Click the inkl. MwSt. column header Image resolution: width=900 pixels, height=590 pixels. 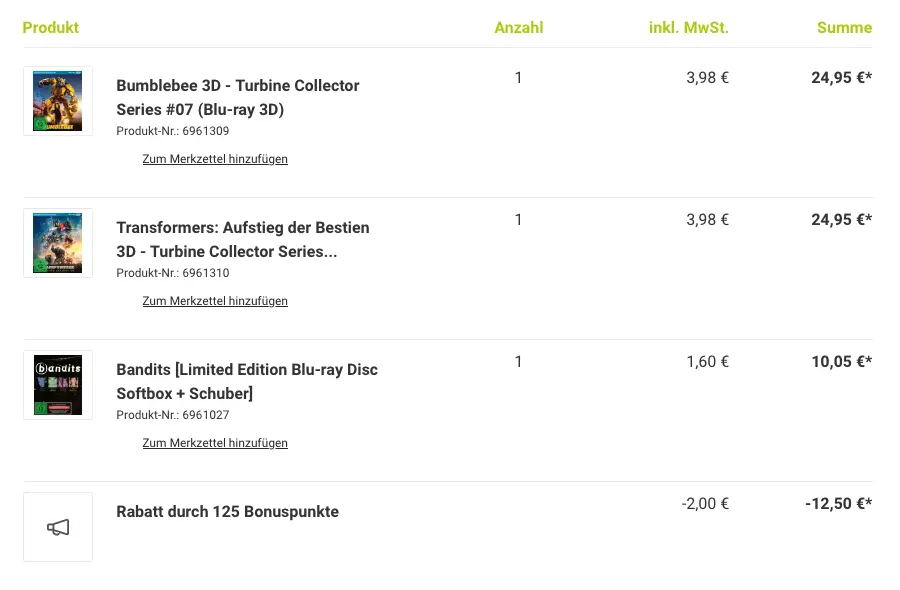point(689,28)
